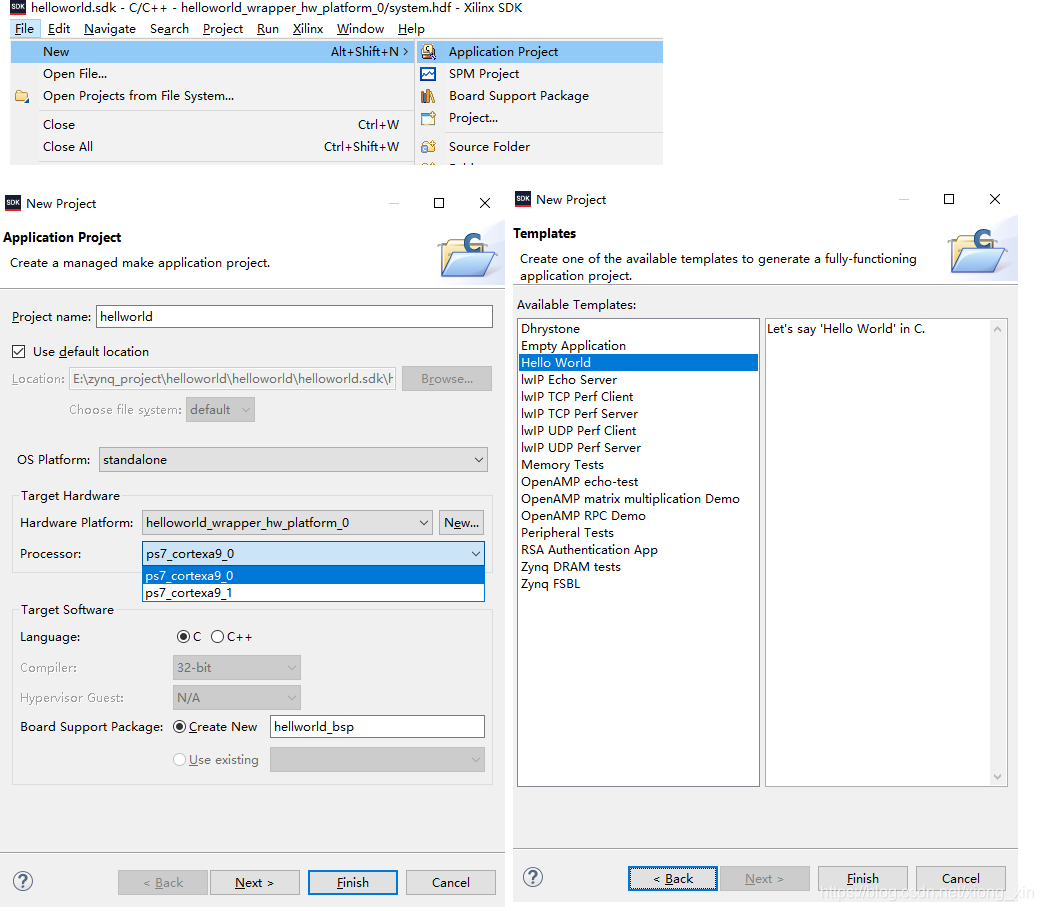The height and width of the screenshot is (911, 1043).
Task: Choose ps7_cortexa9_0 from processor list
Action: coord(313,576)
